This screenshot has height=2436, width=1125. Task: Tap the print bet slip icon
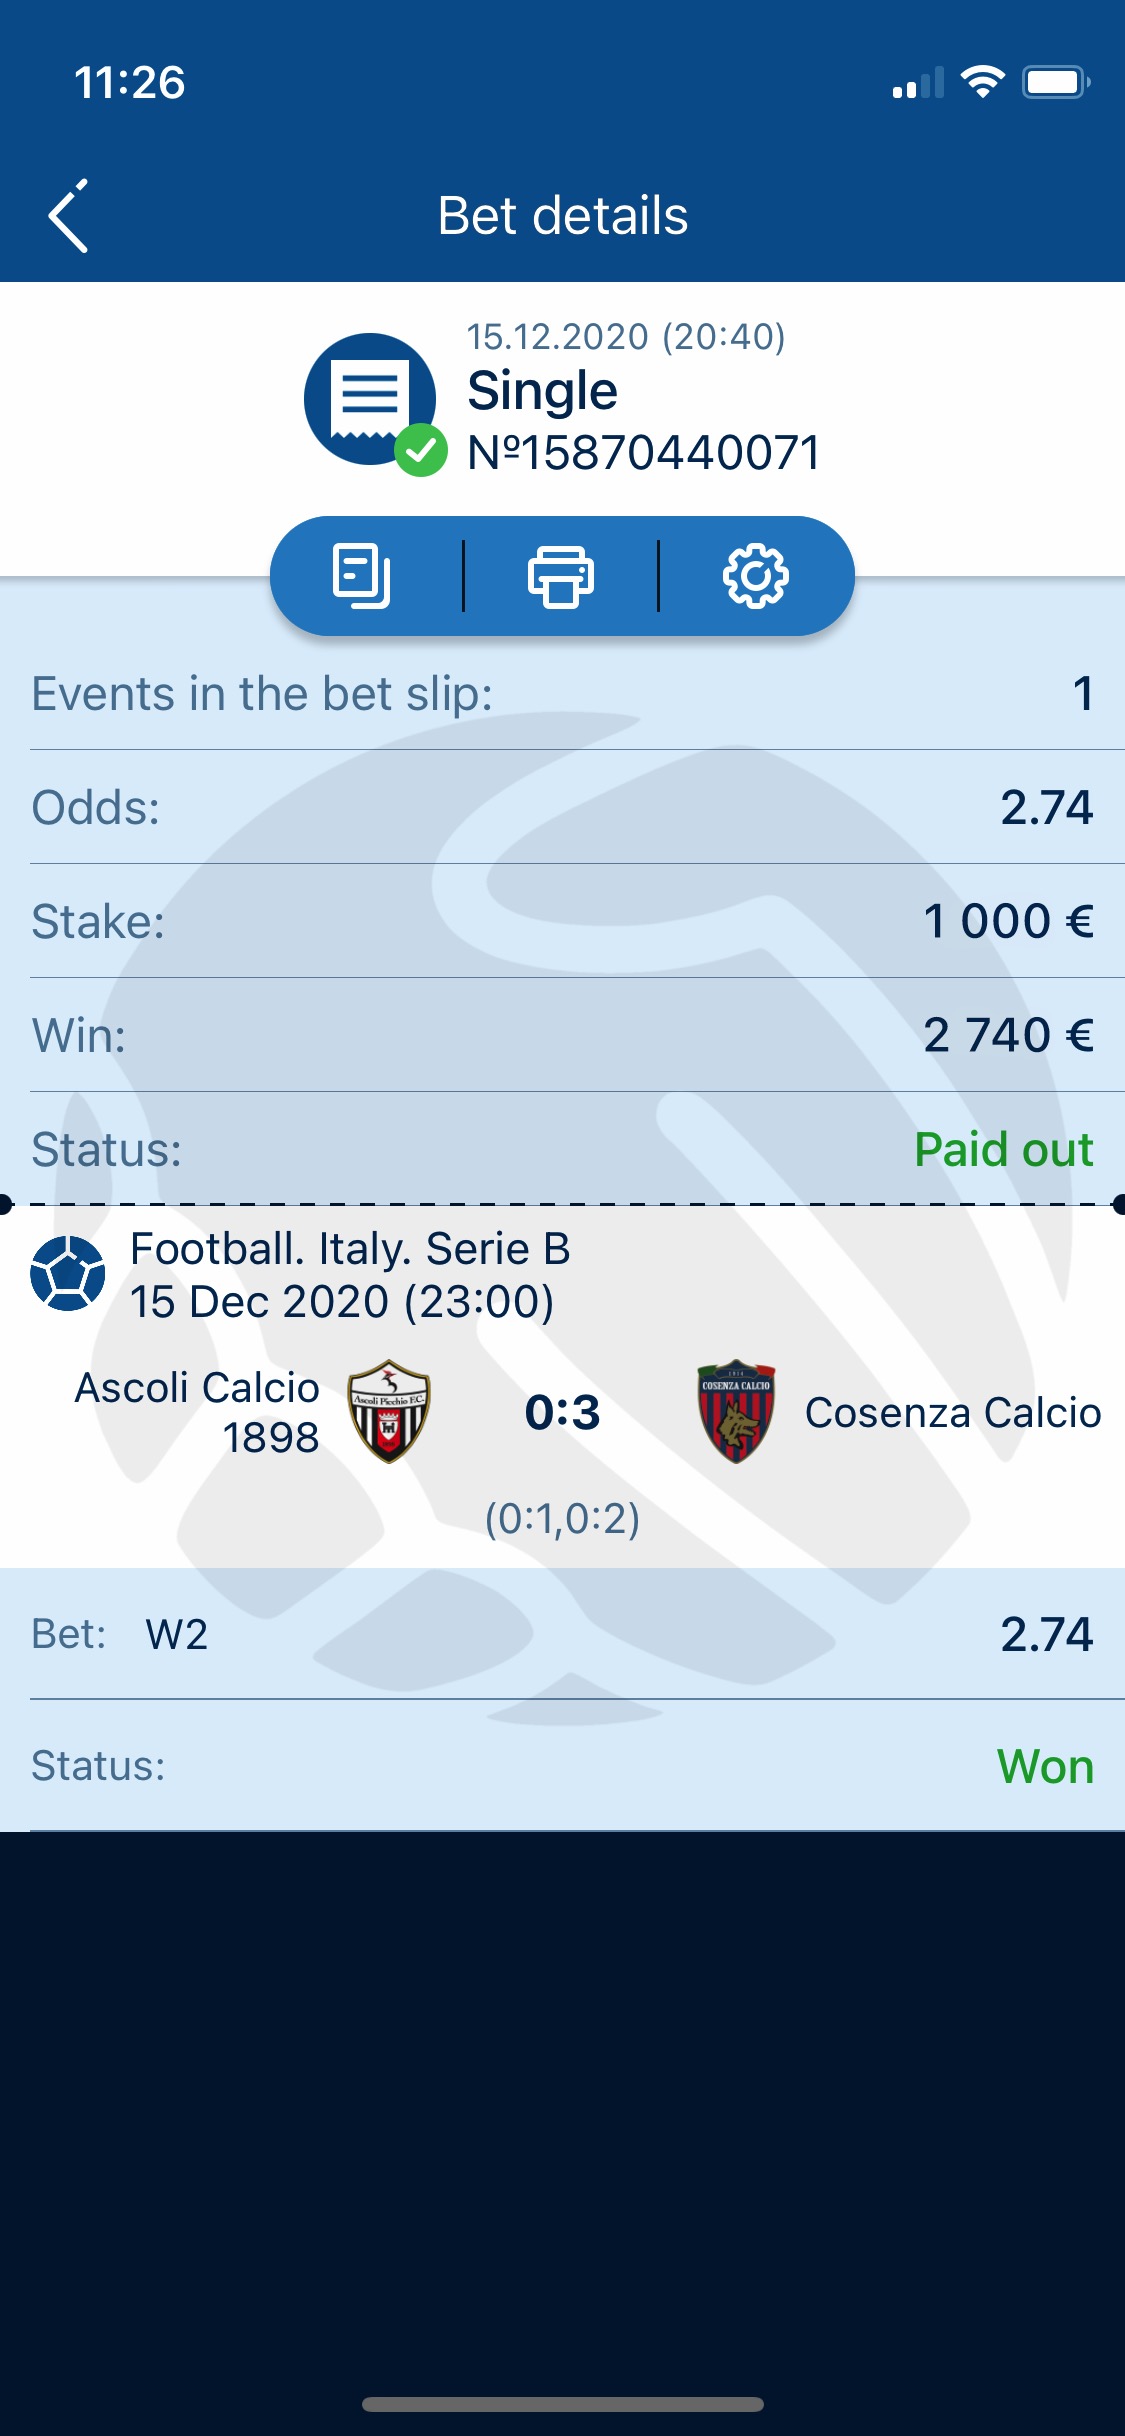coord(560,576)
